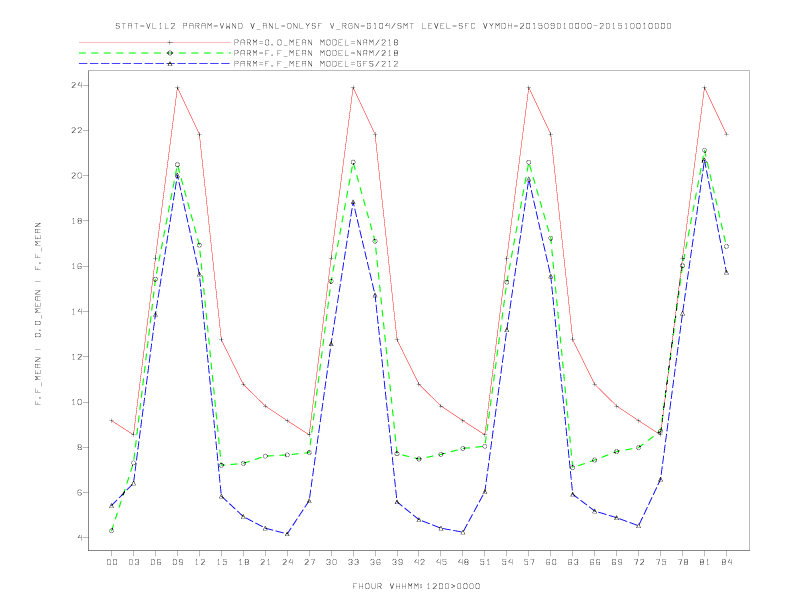Click y-axis tick label 16
This screenshot has height=612, width=792.
76,266
